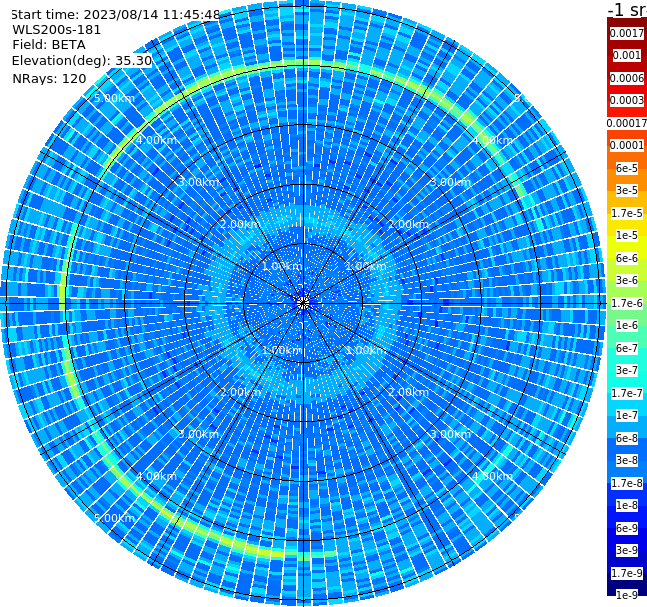Click the 2.00km range label in upper-right quadrant
Image resolution: width=647 pixels, height=607 pixels.
click(x=408, y=224)
